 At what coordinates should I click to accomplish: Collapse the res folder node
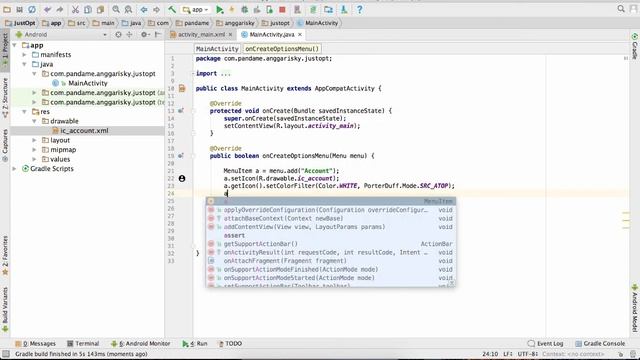24,111
